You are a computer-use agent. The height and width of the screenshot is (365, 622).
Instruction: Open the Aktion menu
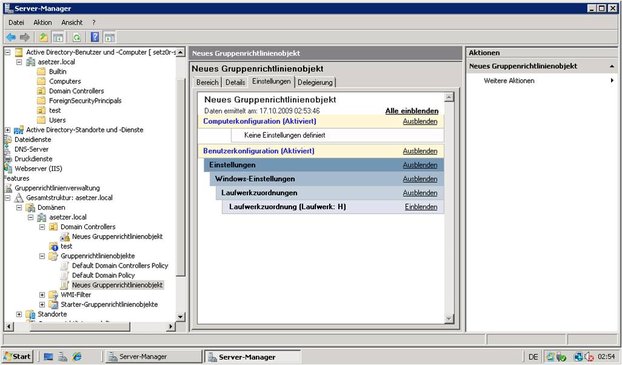[42, 23]
